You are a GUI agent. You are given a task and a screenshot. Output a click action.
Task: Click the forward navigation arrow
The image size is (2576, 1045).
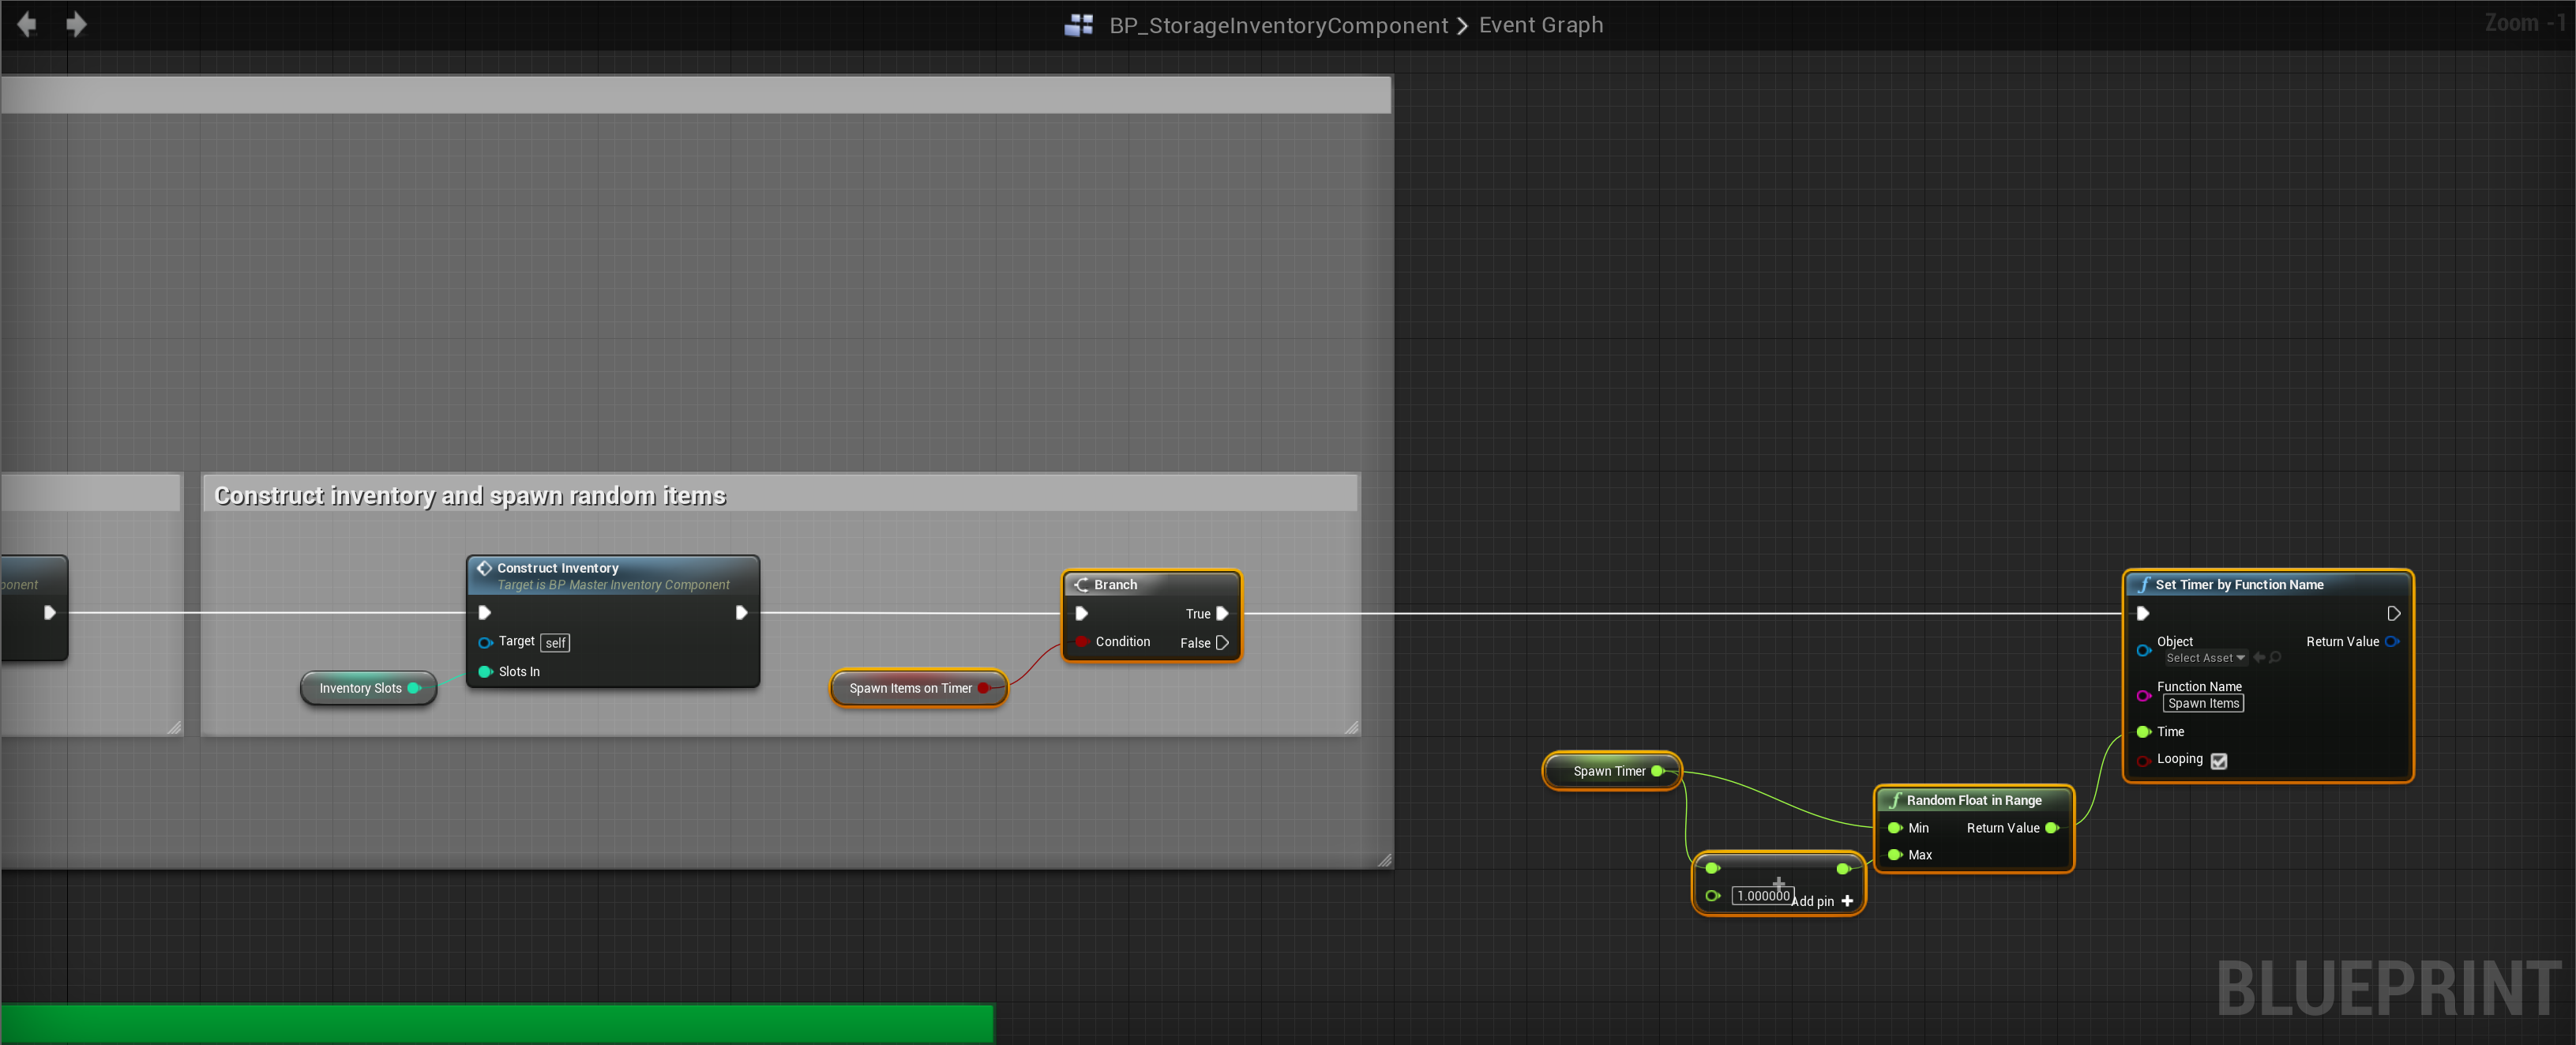pyautogui.click(x=76, y=24)
